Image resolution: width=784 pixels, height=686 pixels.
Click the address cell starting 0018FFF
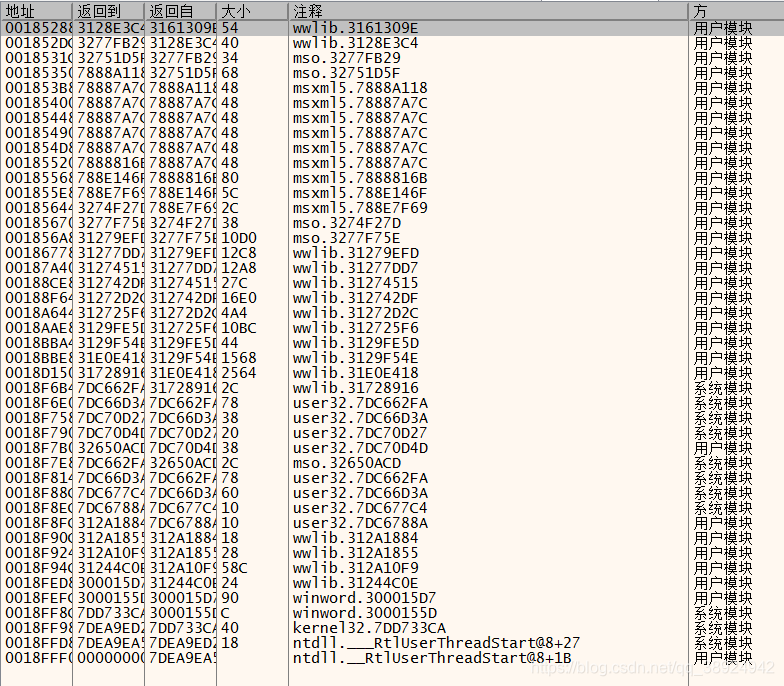click(x=38, y=658)
